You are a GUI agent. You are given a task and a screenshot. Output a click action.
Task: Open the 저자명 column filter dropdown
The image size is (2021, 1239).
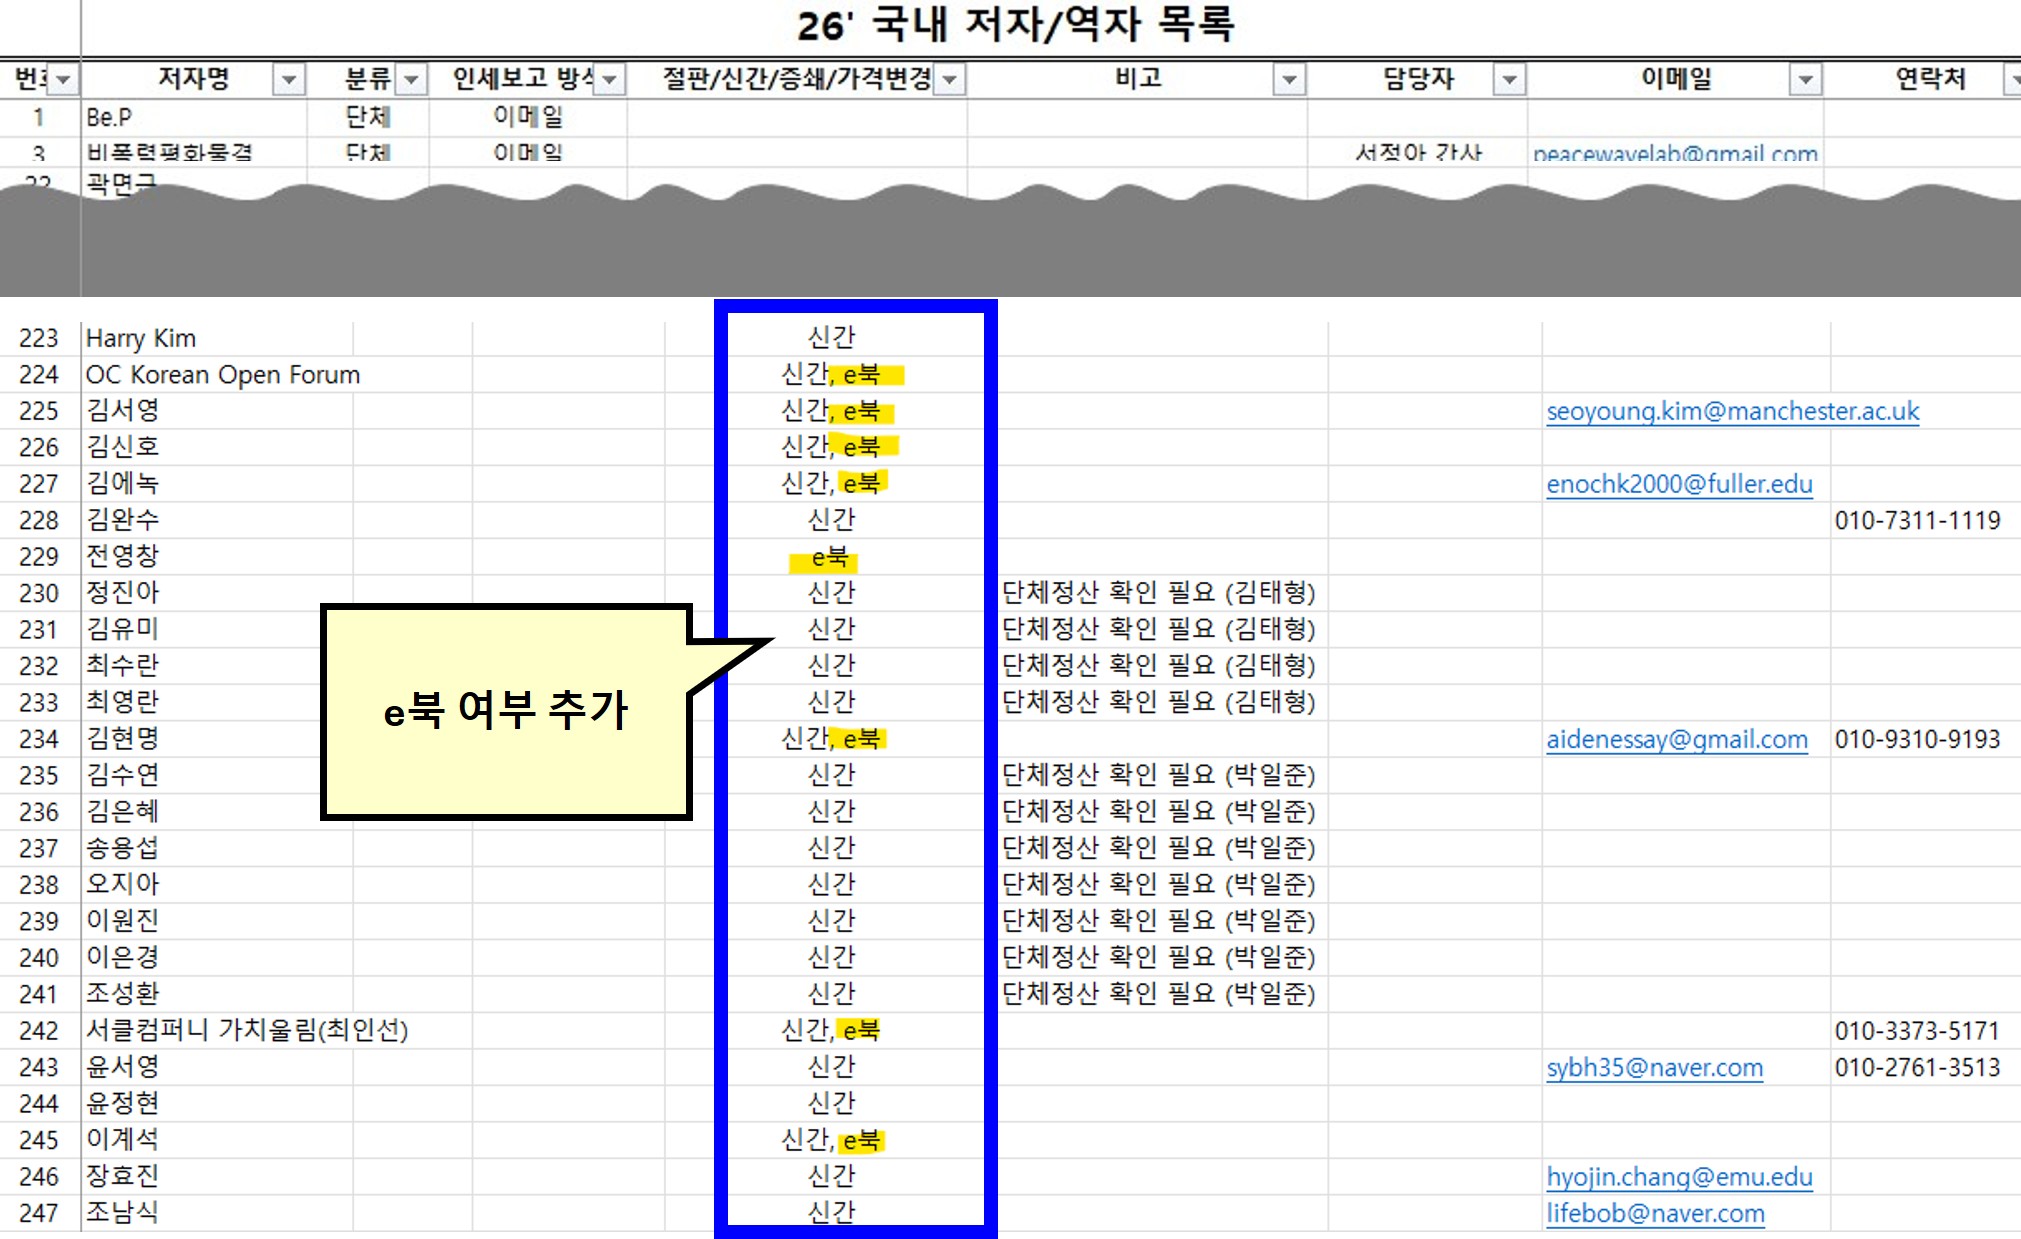tap(289, 79)
